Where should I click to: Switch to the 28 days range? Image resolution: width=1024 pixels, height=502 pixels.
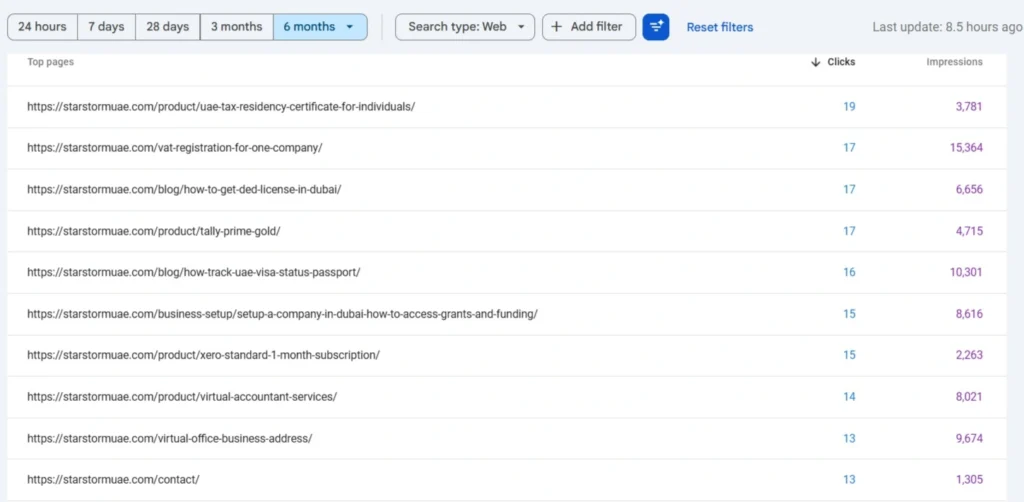click(167, 27)
